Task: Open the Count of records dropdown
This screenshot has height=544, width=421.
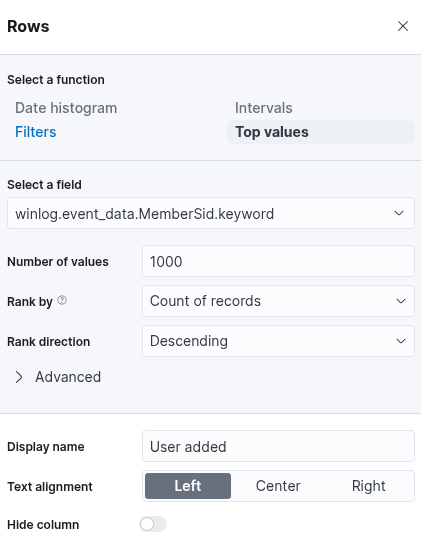Action: 278,301
